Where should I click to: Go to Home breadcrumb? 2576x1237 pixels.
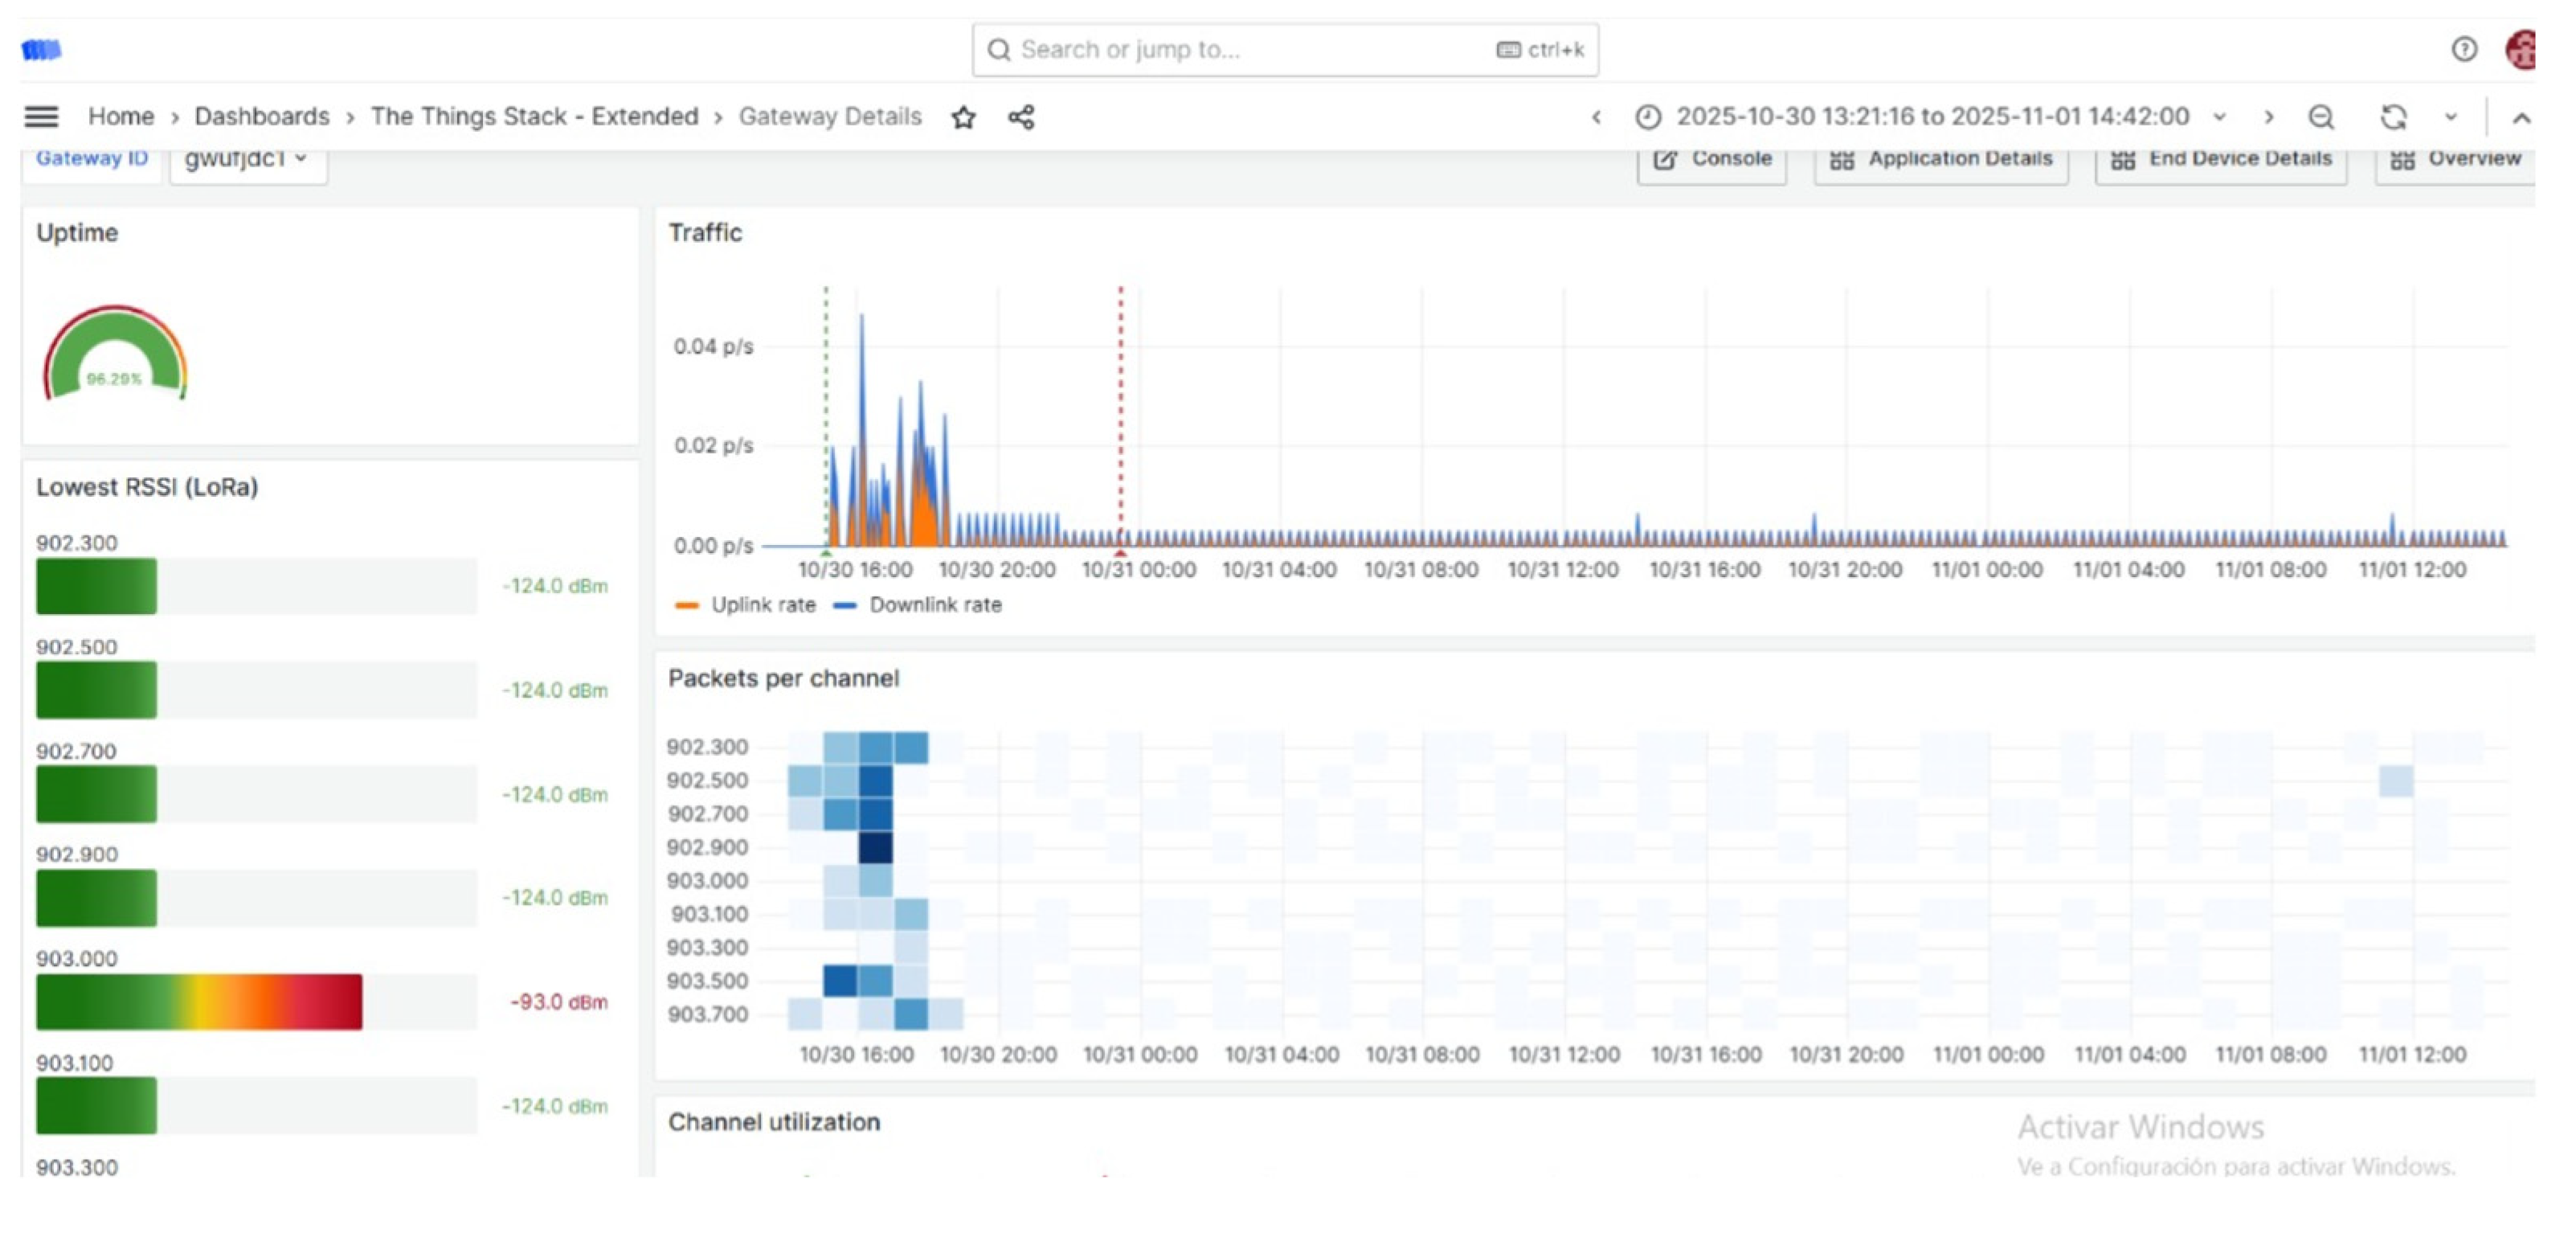point(121,116)
